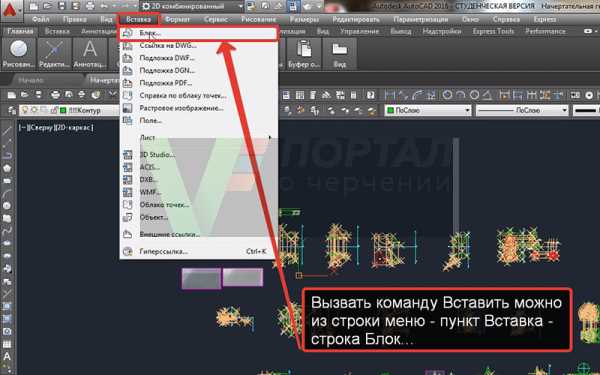
Task: Select the Spline tool in left toolbar
Action: click(7, 231)
